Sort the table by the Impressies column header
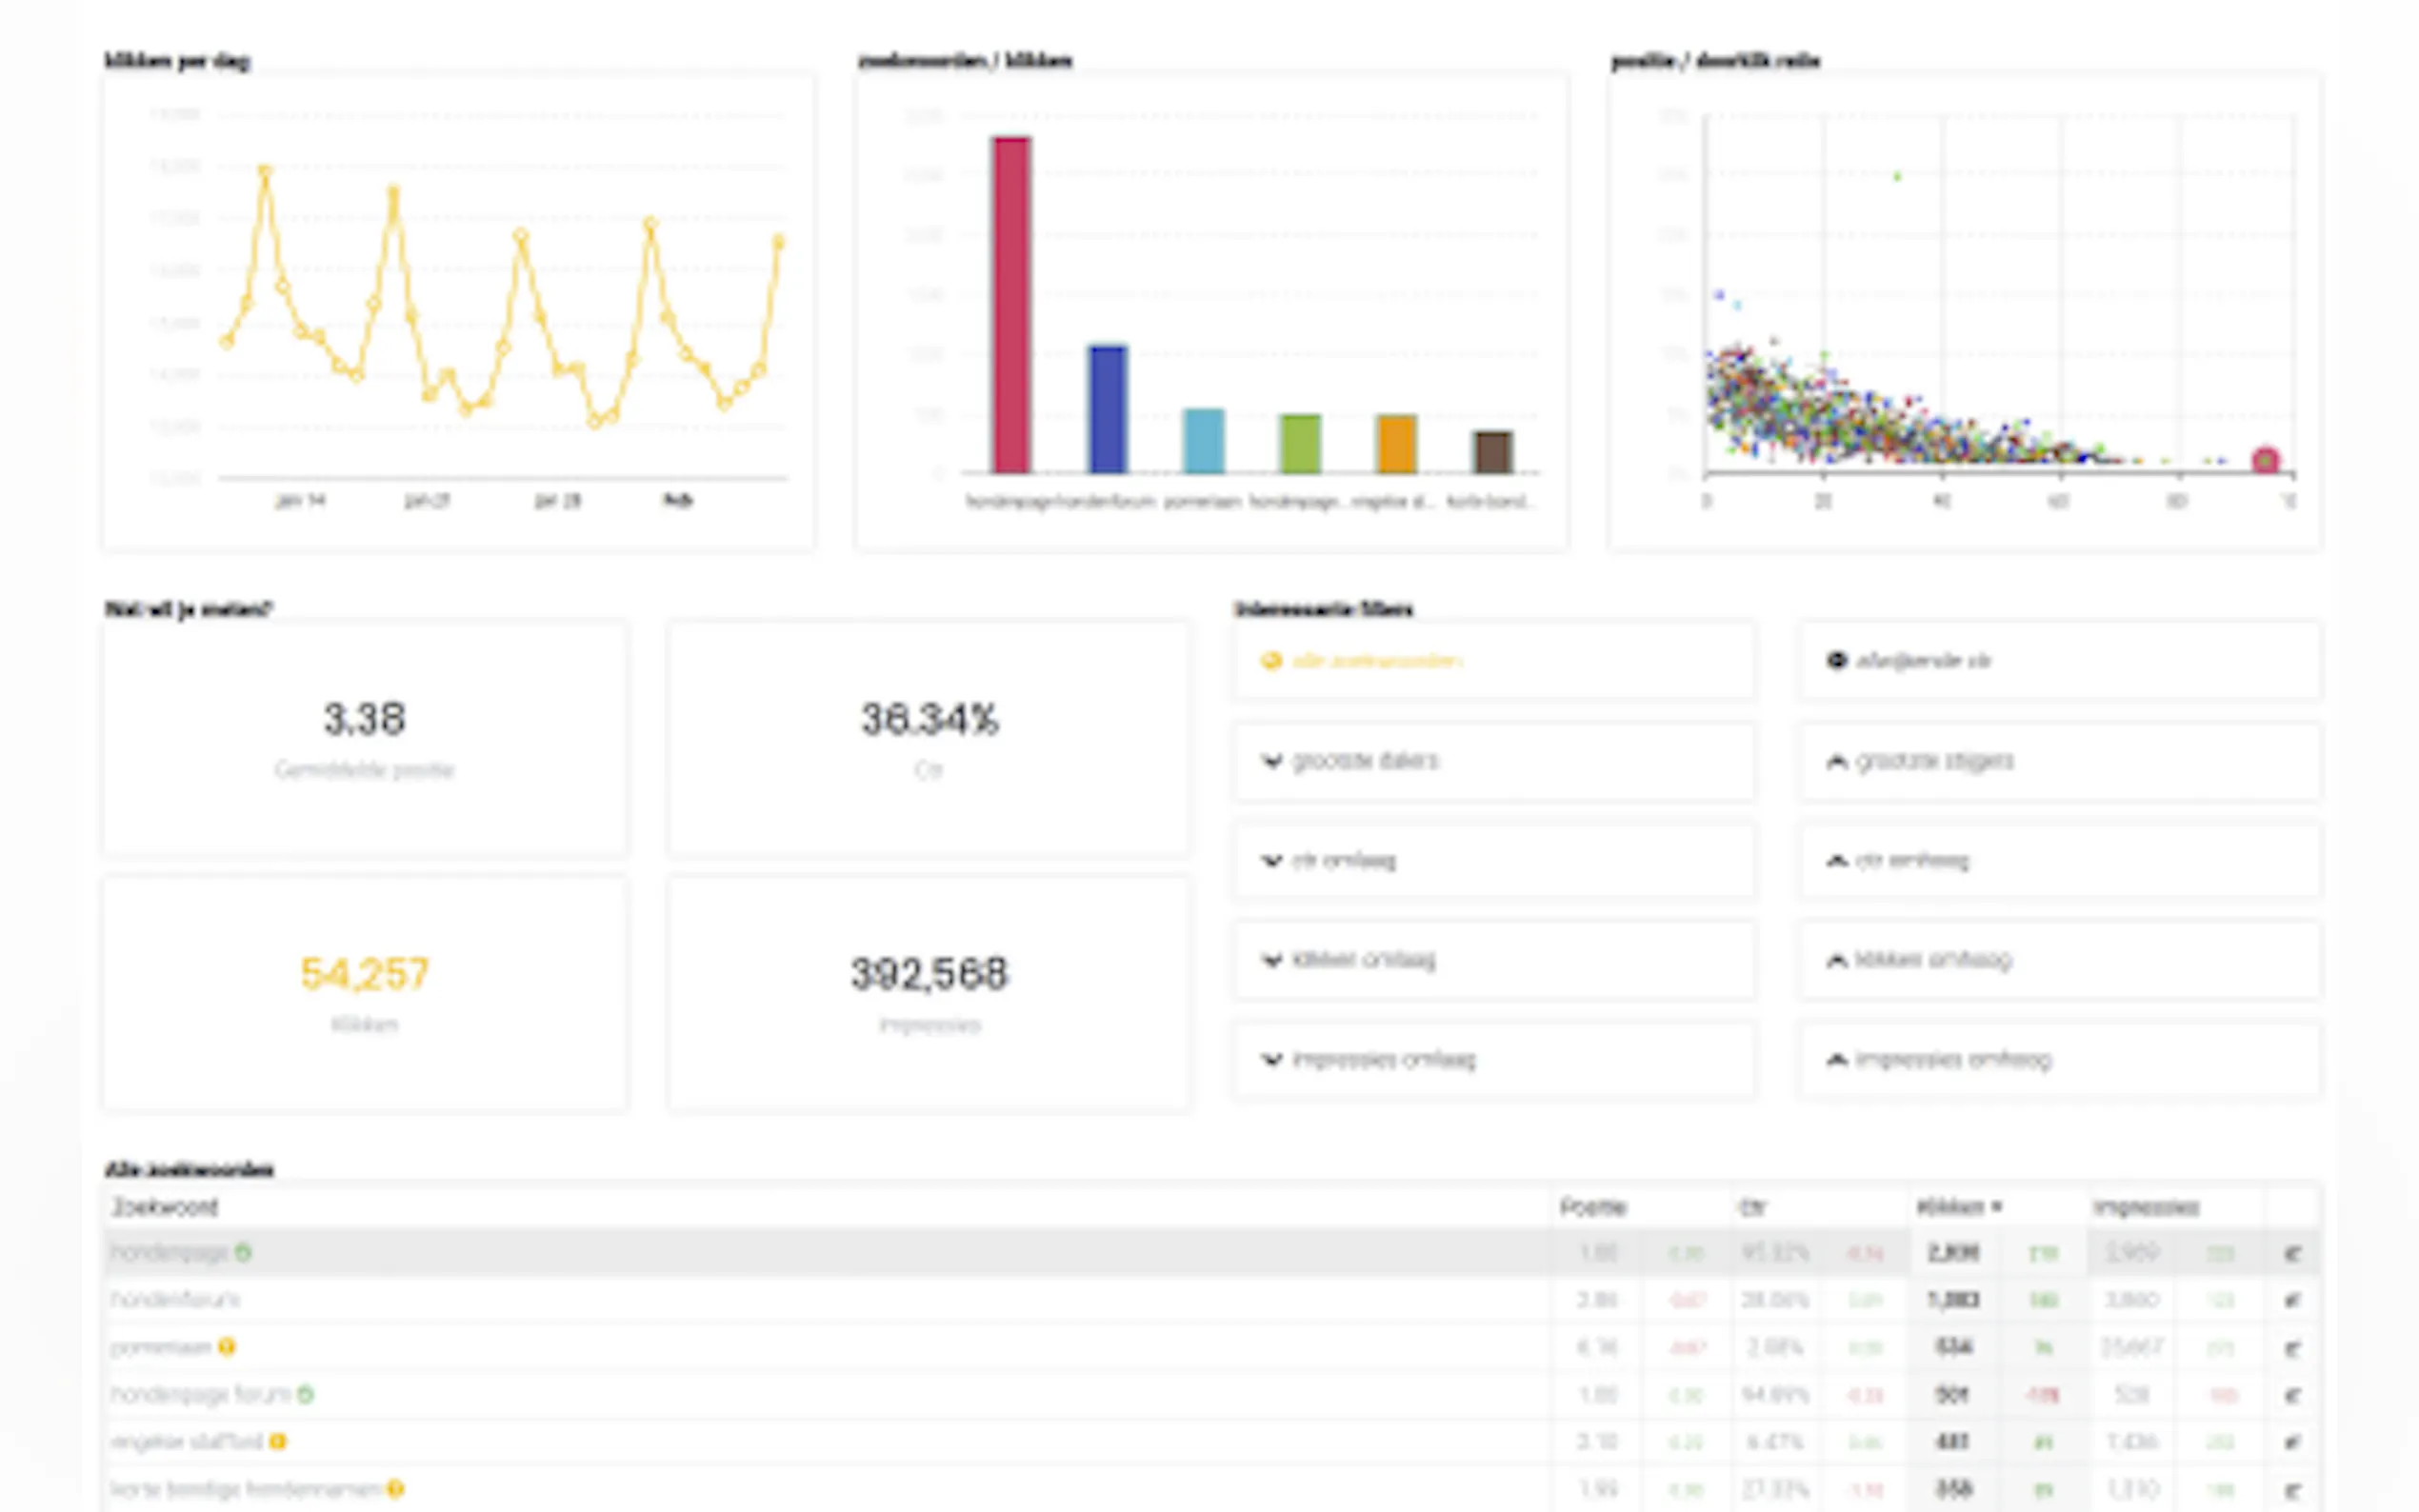The height and width of the screenshot is (1512, 2419). tap(2146, 1207)
